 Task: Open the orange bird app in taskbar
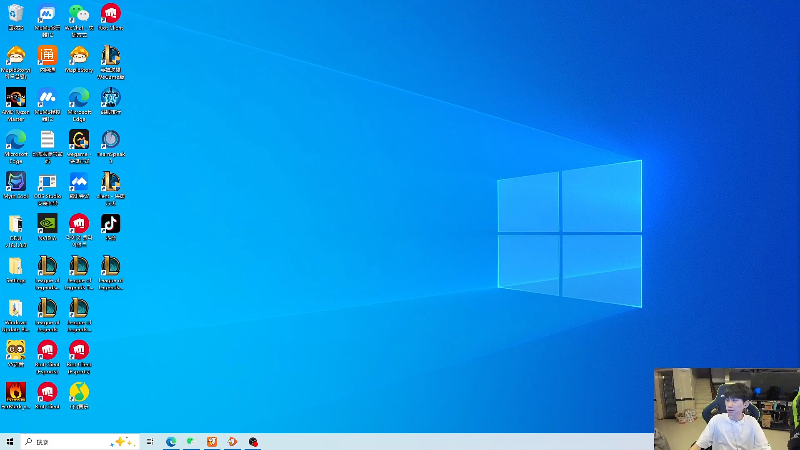[232, 442]
